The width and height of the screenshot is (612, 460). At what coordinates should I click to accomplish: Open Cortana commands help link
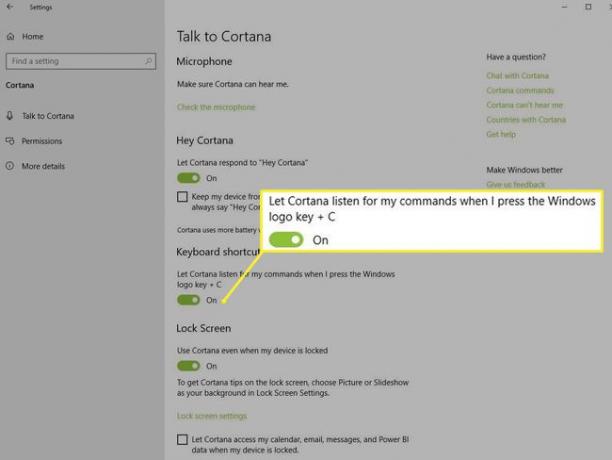(x=520, y=91)
